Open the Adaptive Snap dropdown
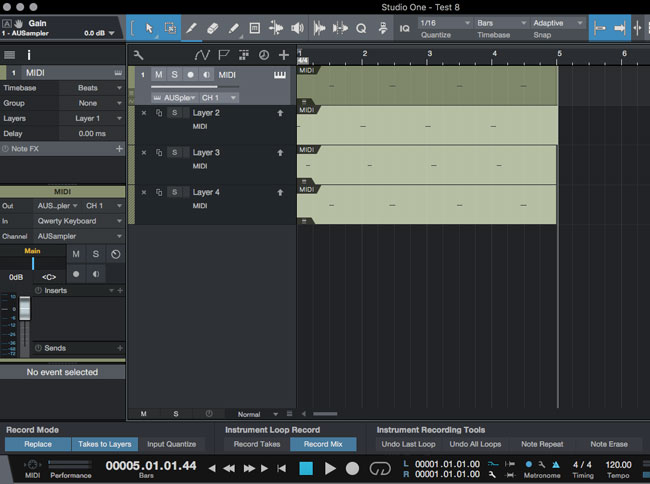Image resolution: width=650 pixels, height=484 pixels. (x=558, y=23)
